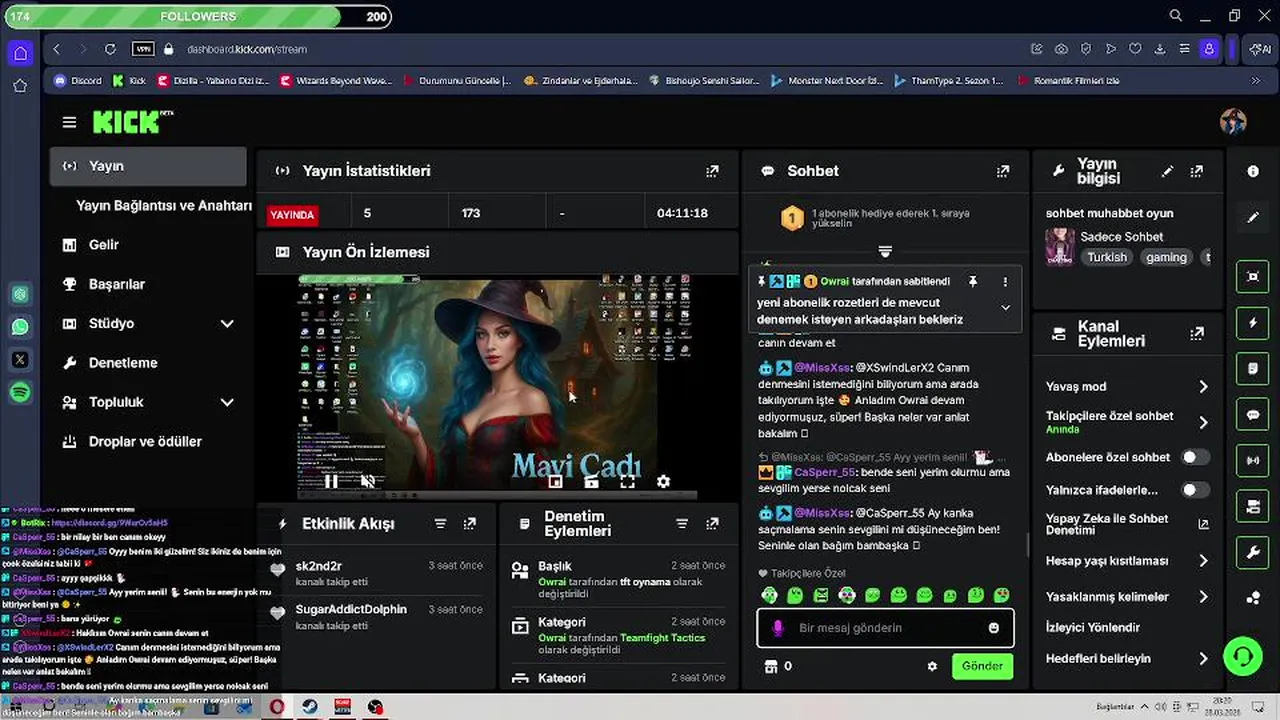
Task: Unpin the pinned chat message
Action: coord(972,282)
